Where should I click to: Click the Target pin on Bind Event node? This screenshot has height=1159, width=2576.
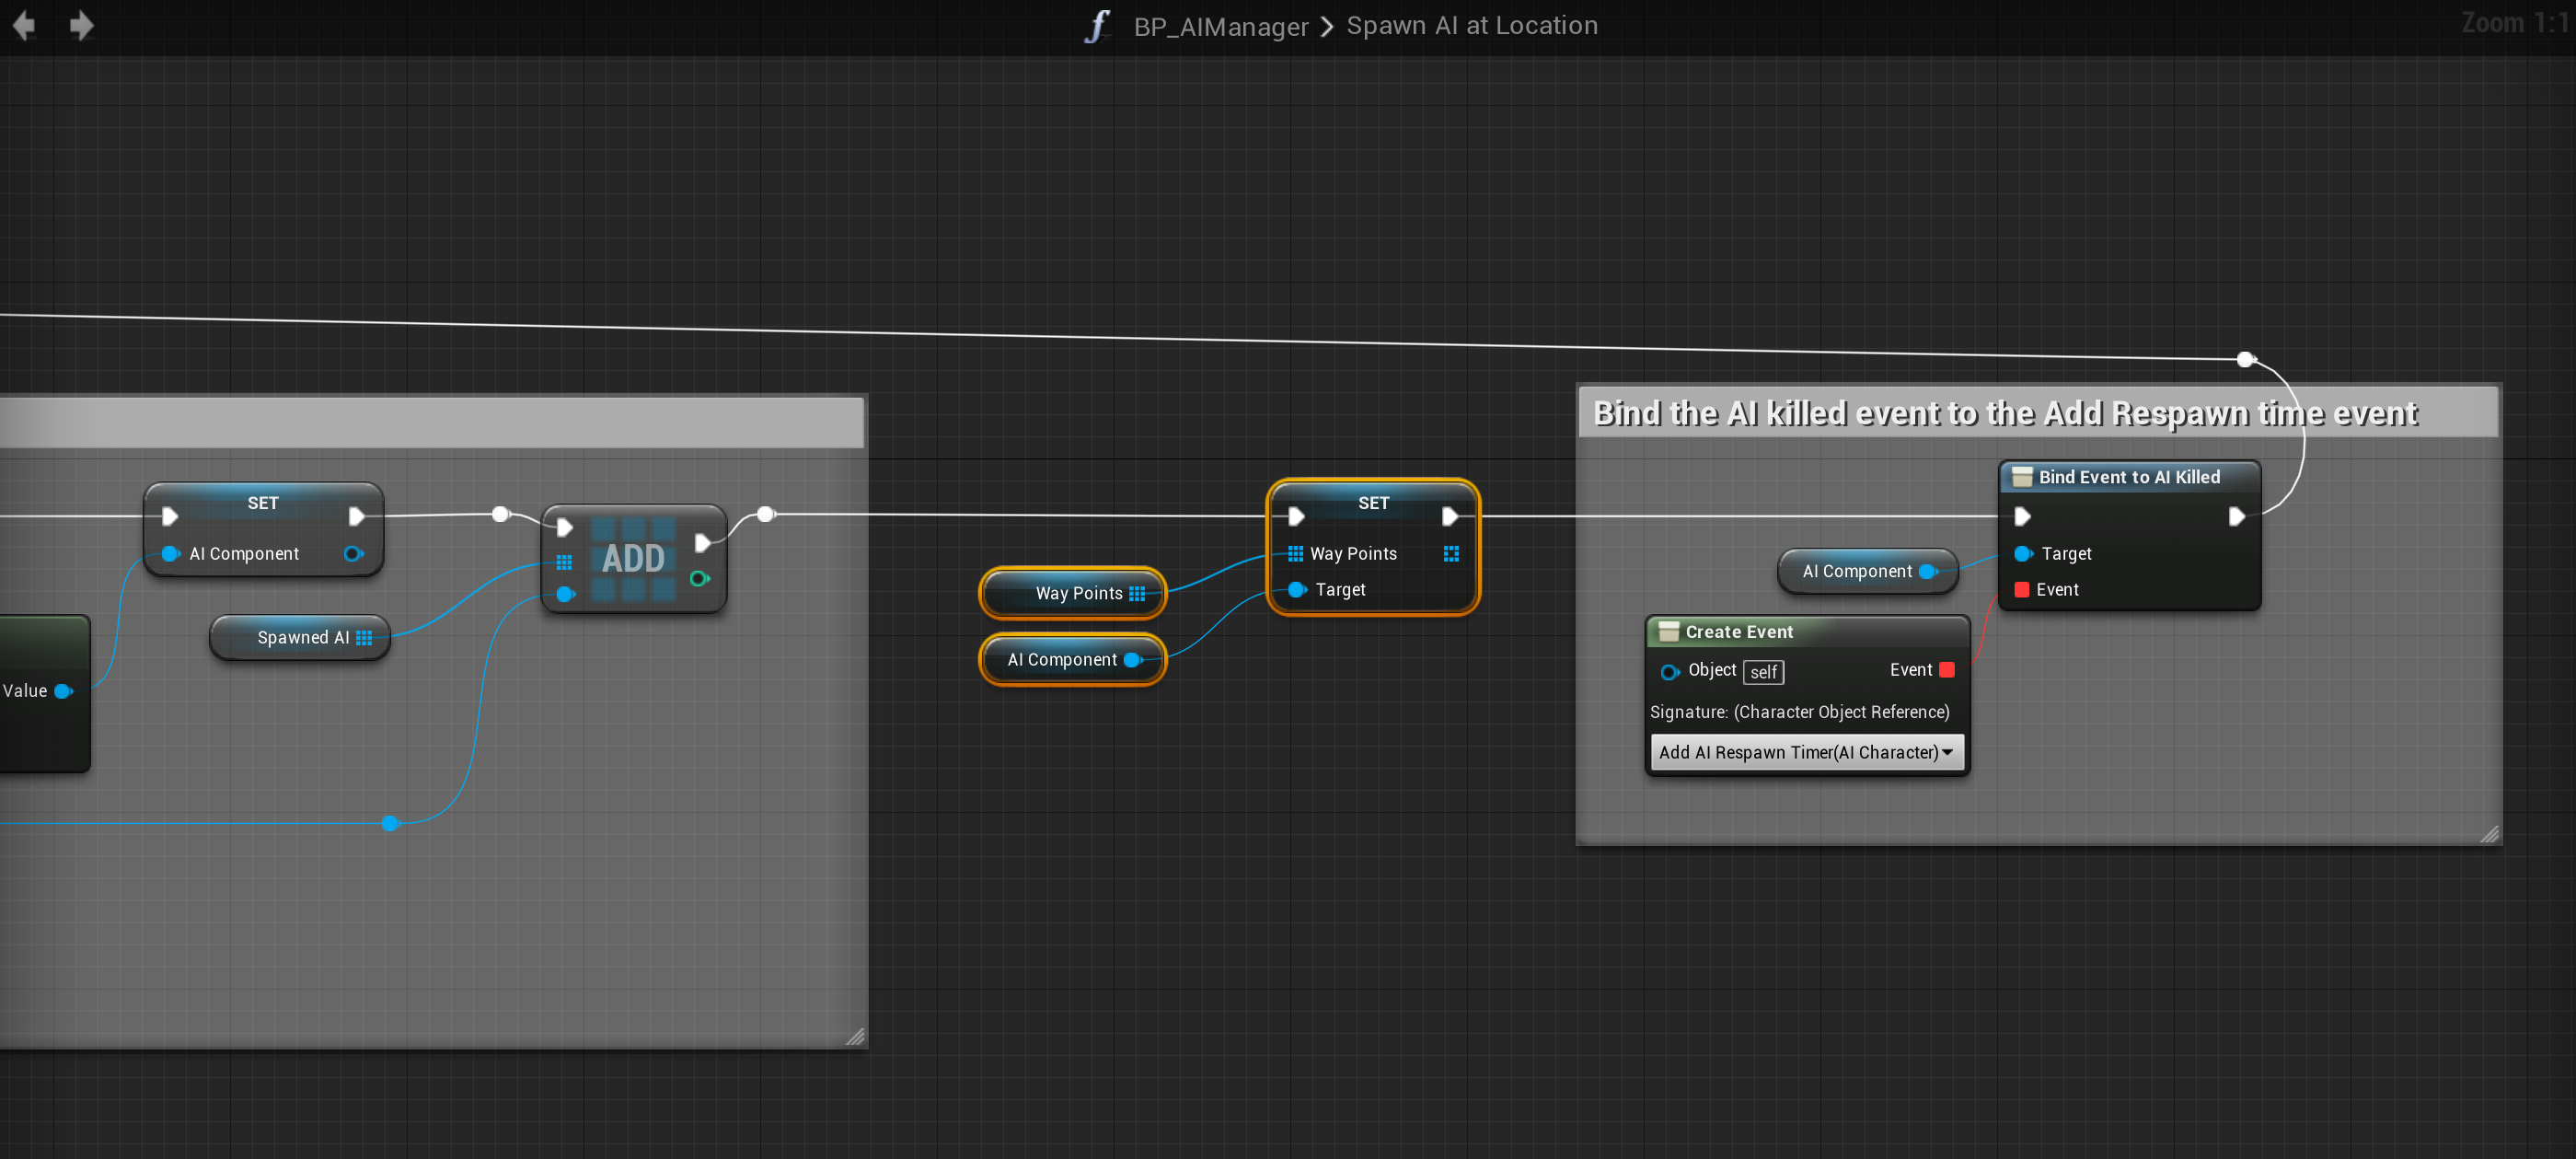tap(2022, 553)
